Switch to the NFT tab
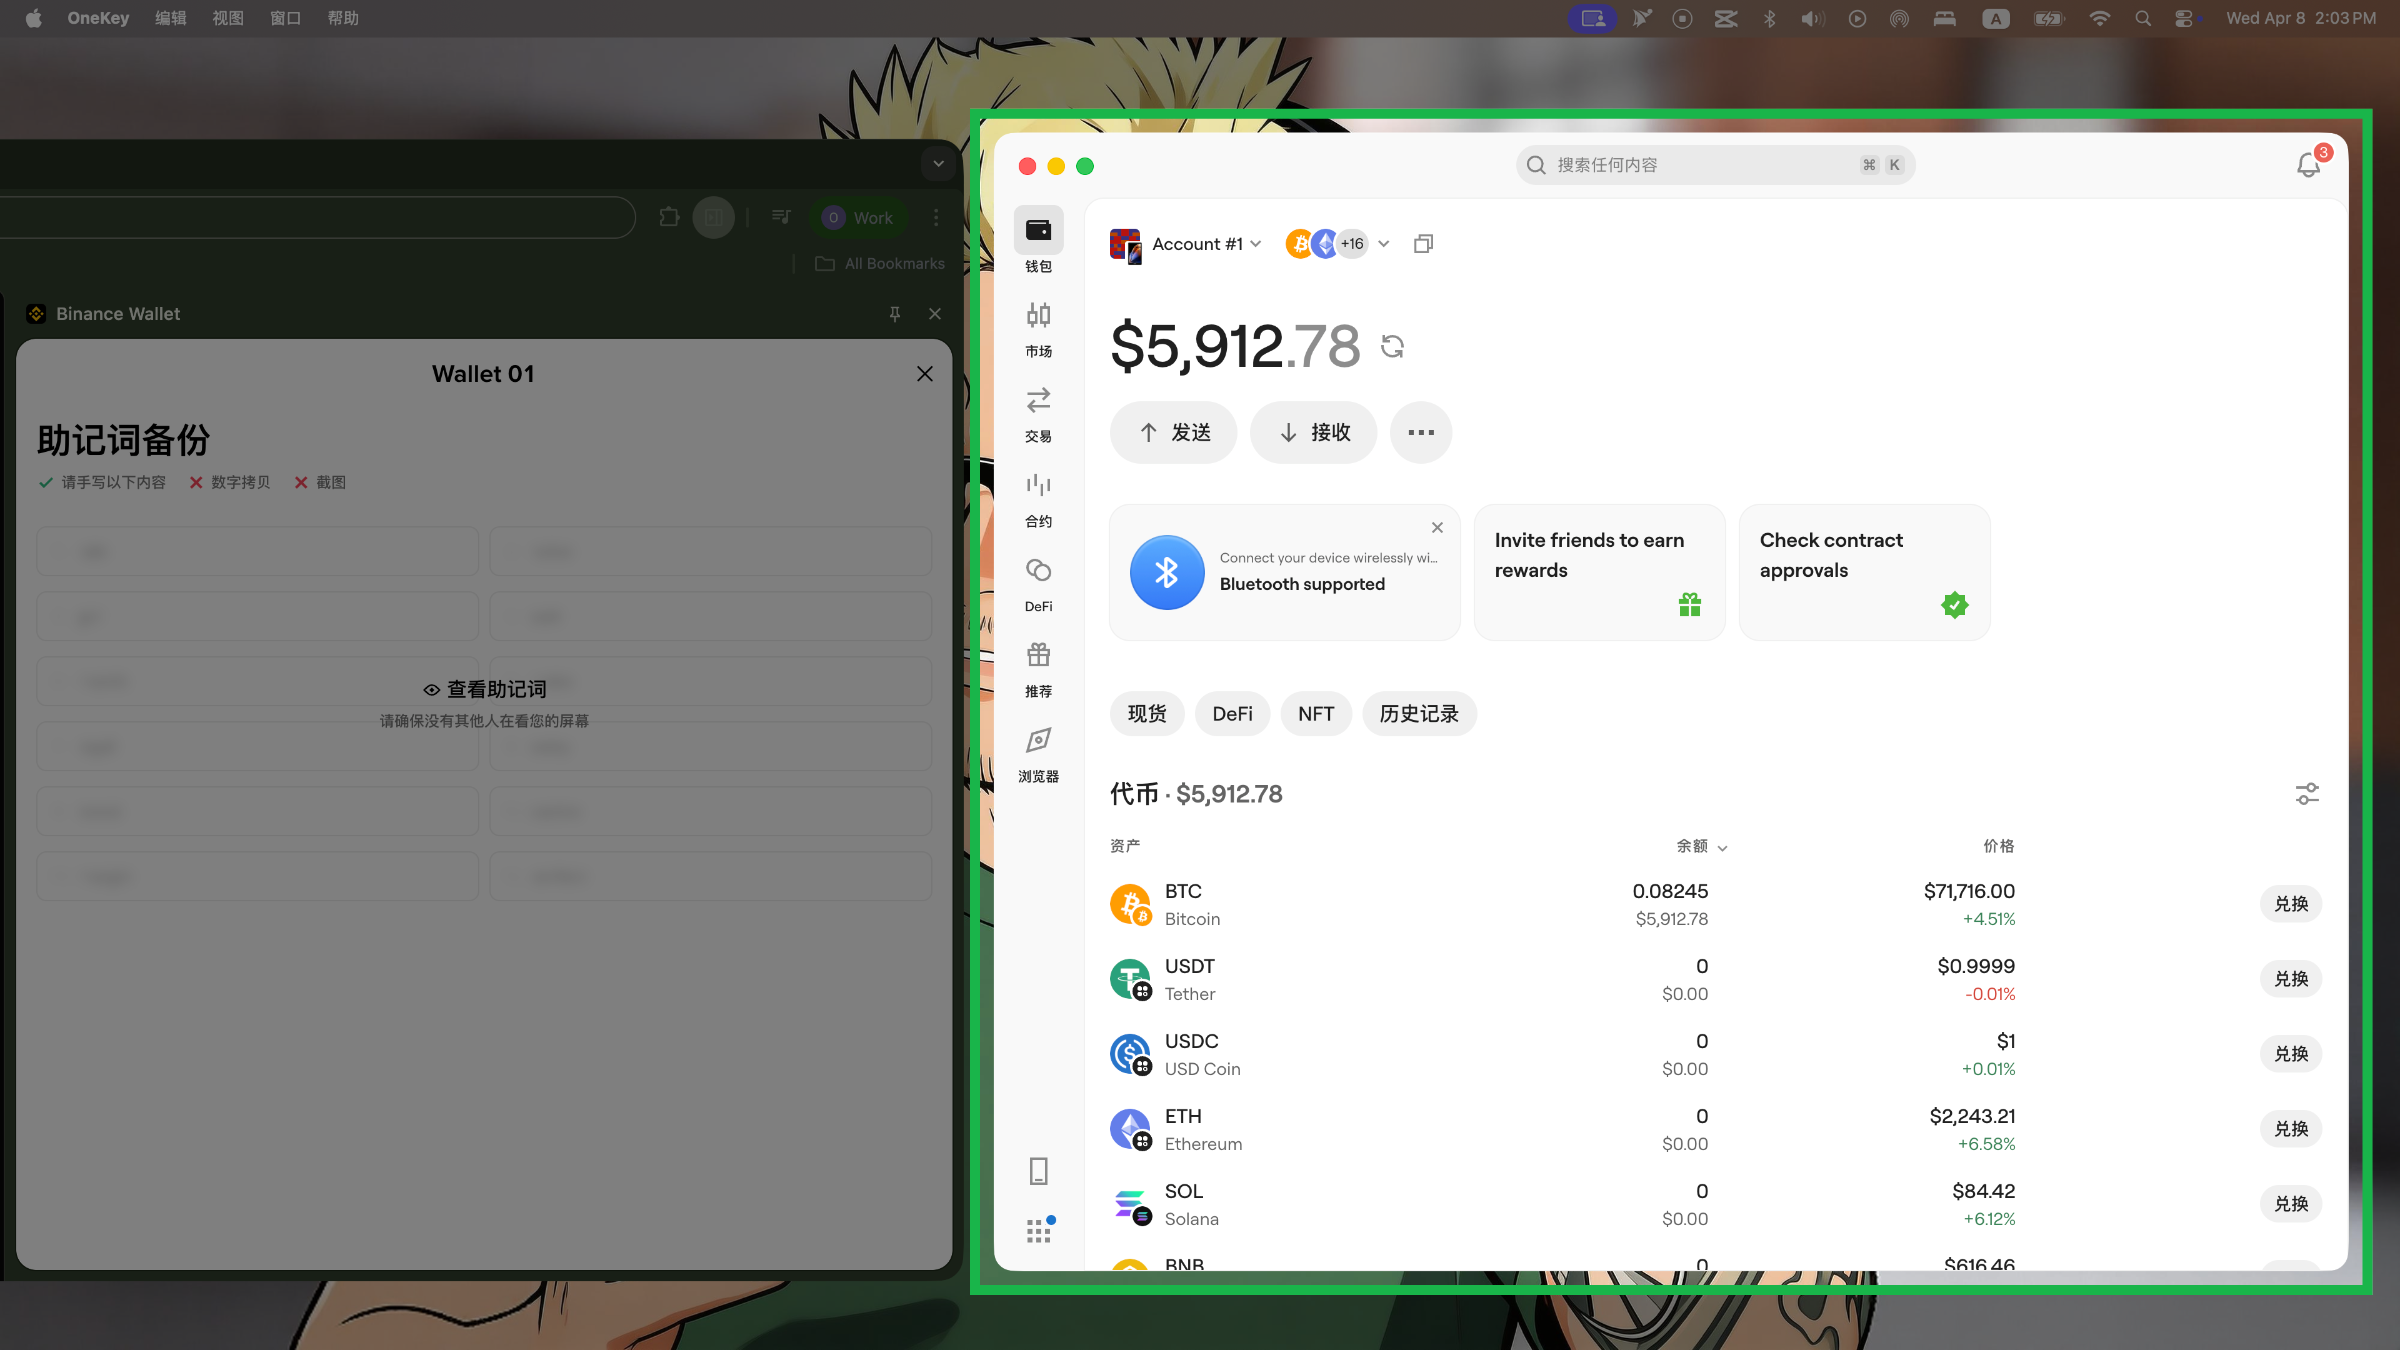Viewport: 2400px width, 1350px height. 1316,714
